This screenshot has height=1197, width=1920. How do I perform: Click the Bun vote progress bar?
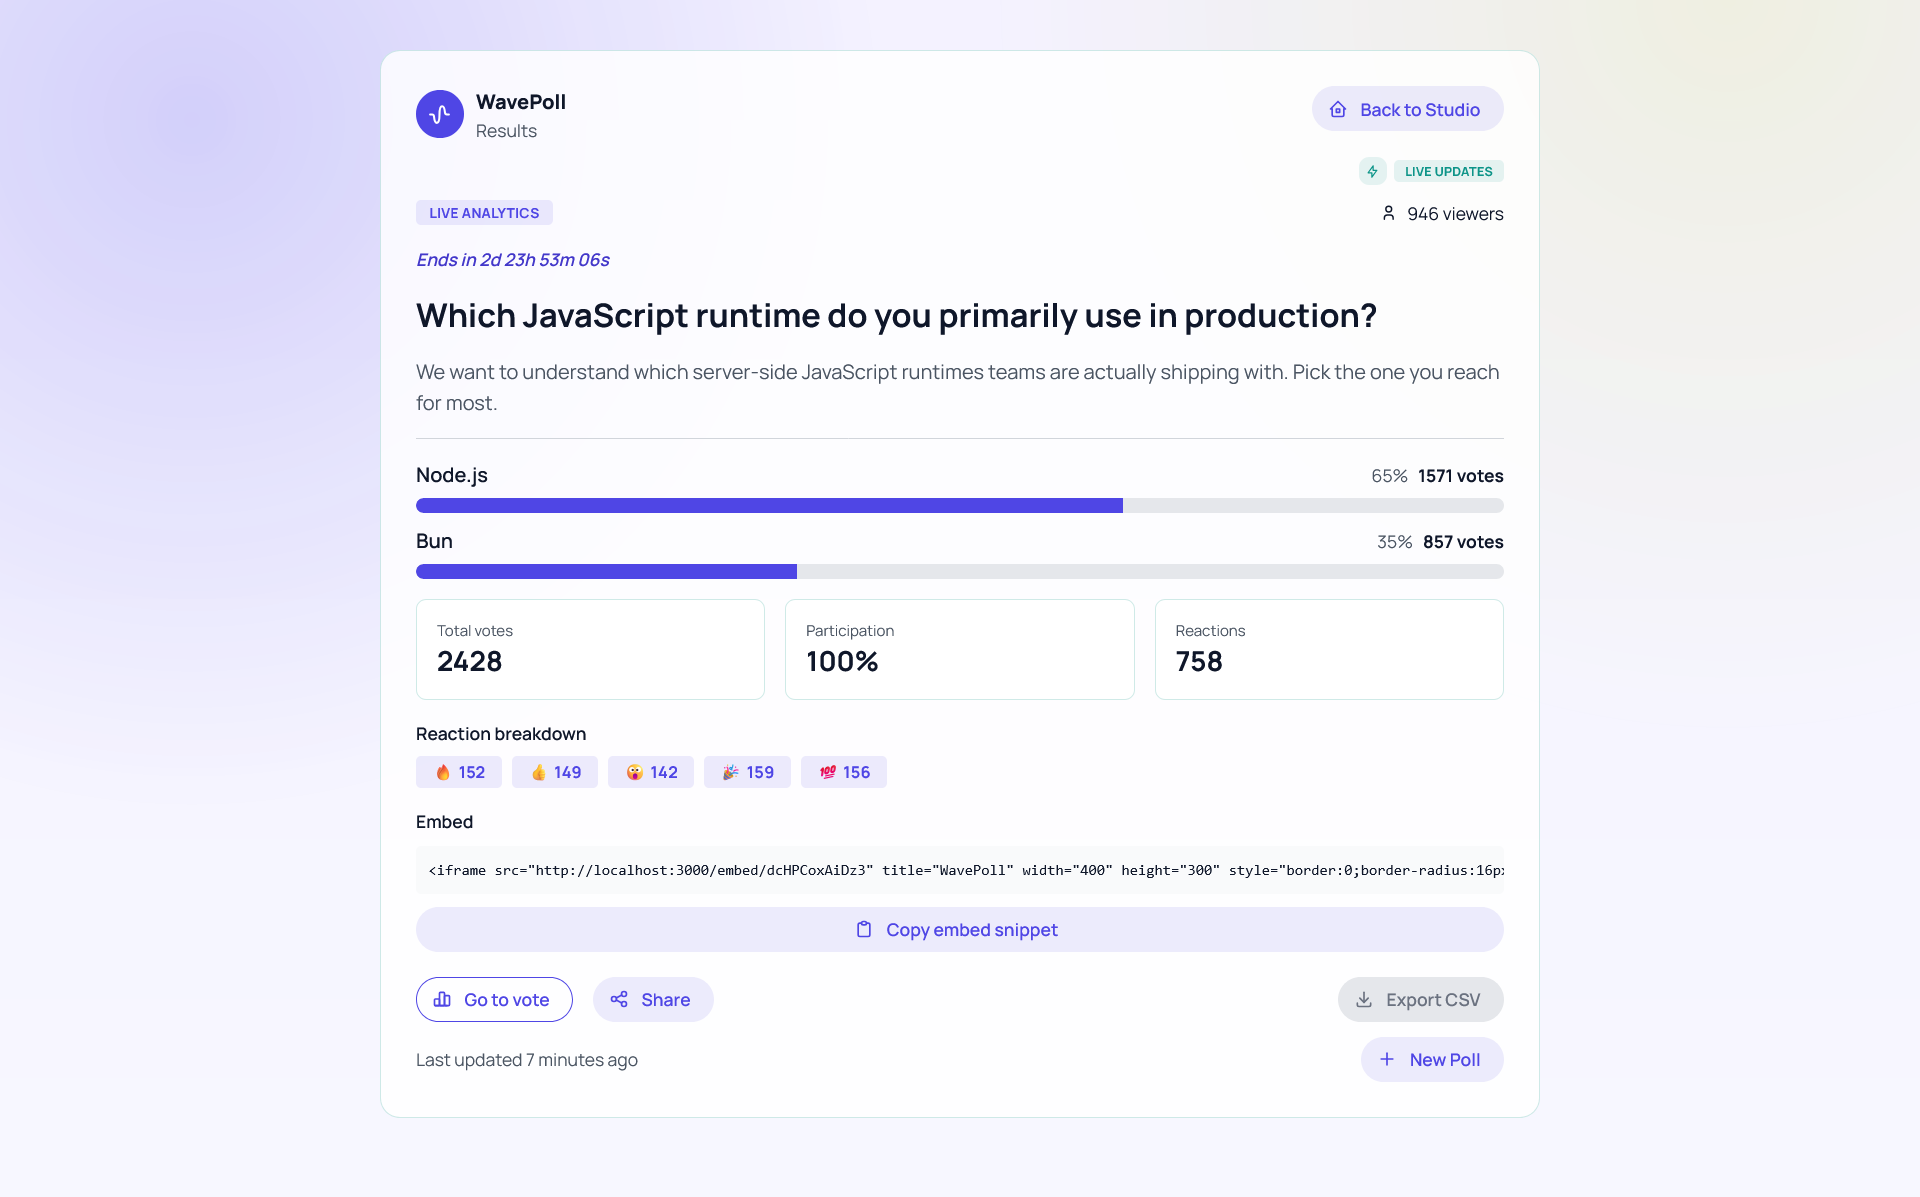(959, 572)
